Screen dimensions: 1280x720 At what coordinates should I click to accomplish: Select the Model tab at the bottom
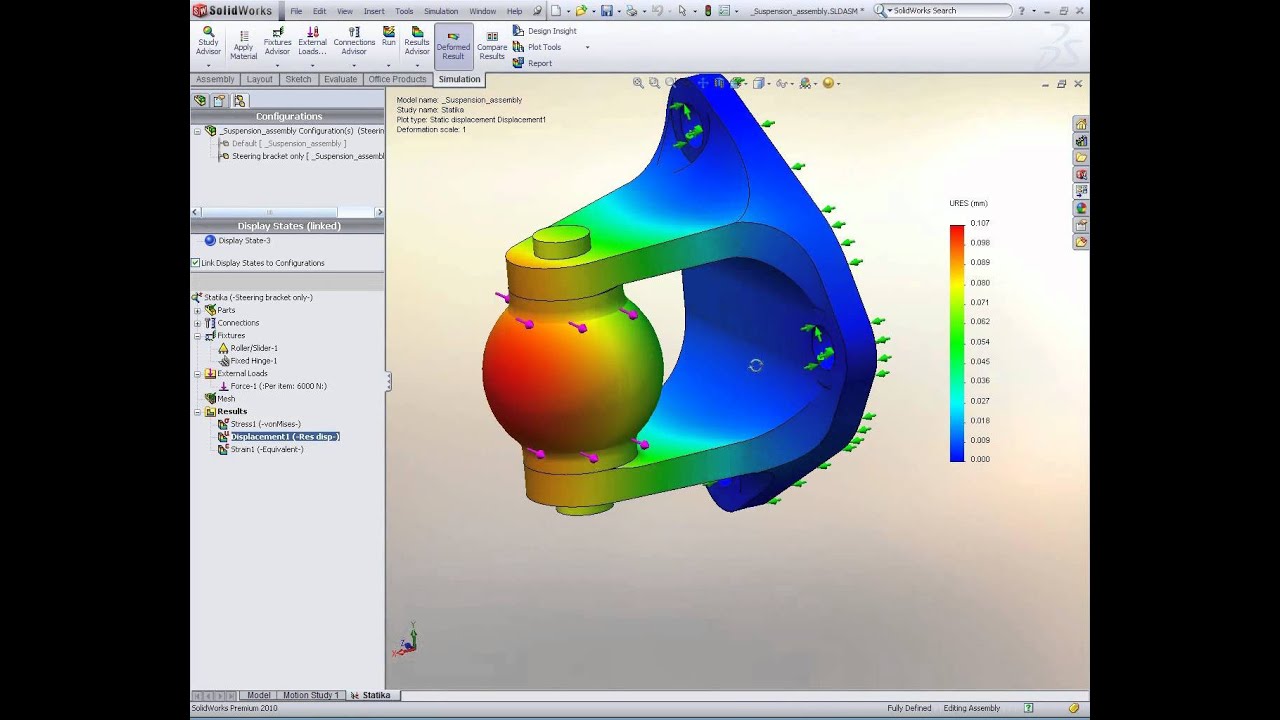pos(258,695)
